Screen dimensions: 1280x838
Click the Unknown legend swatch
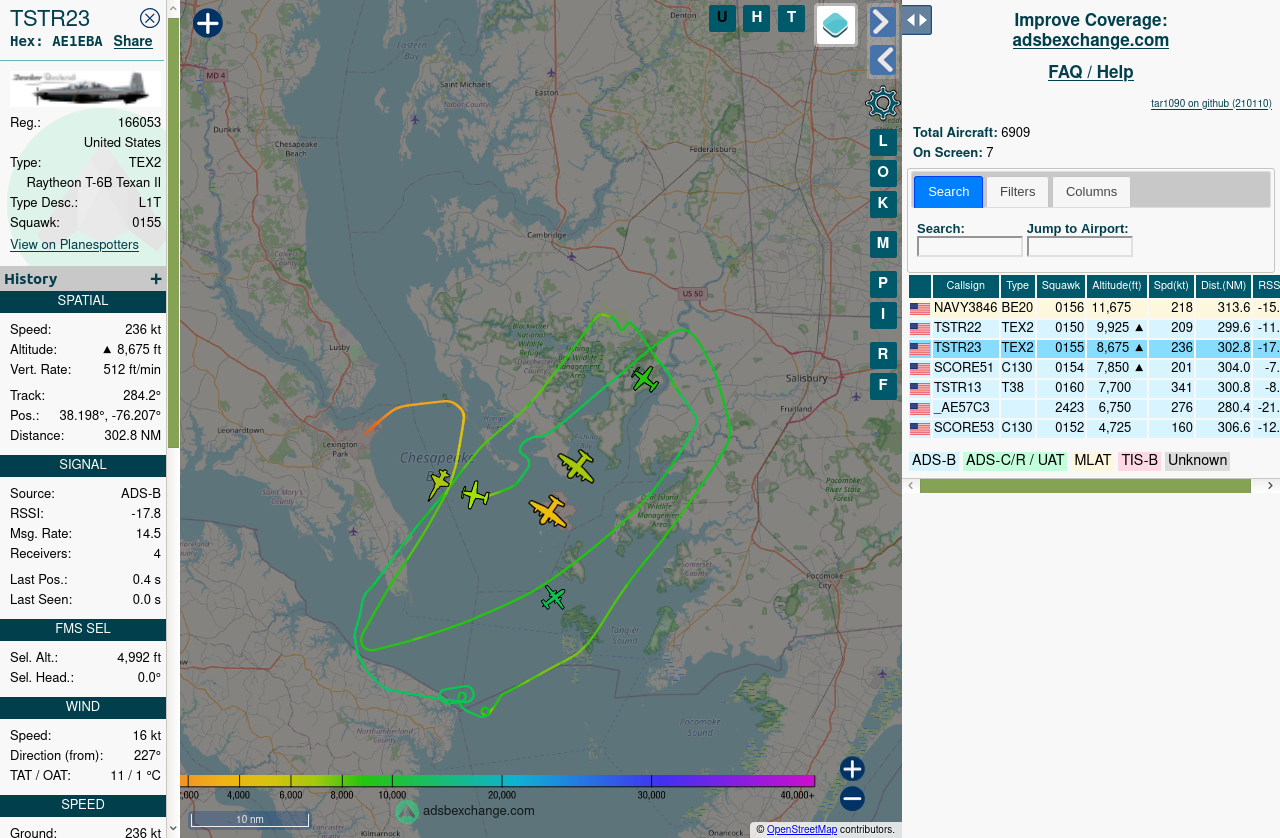click(x=1197, y=461)
